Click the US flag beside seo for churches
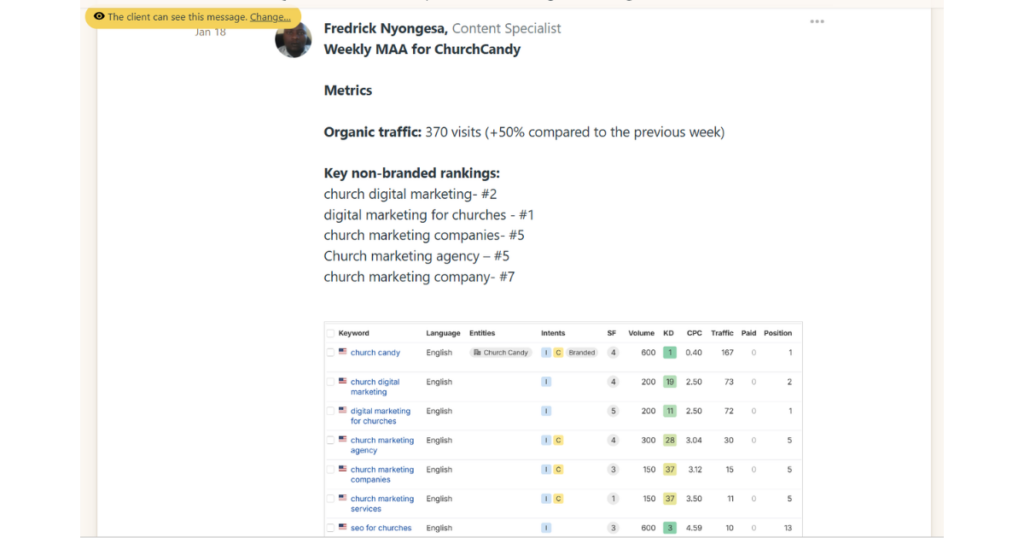This screenshot has width=1024, height=538. (x=343, y=527)
